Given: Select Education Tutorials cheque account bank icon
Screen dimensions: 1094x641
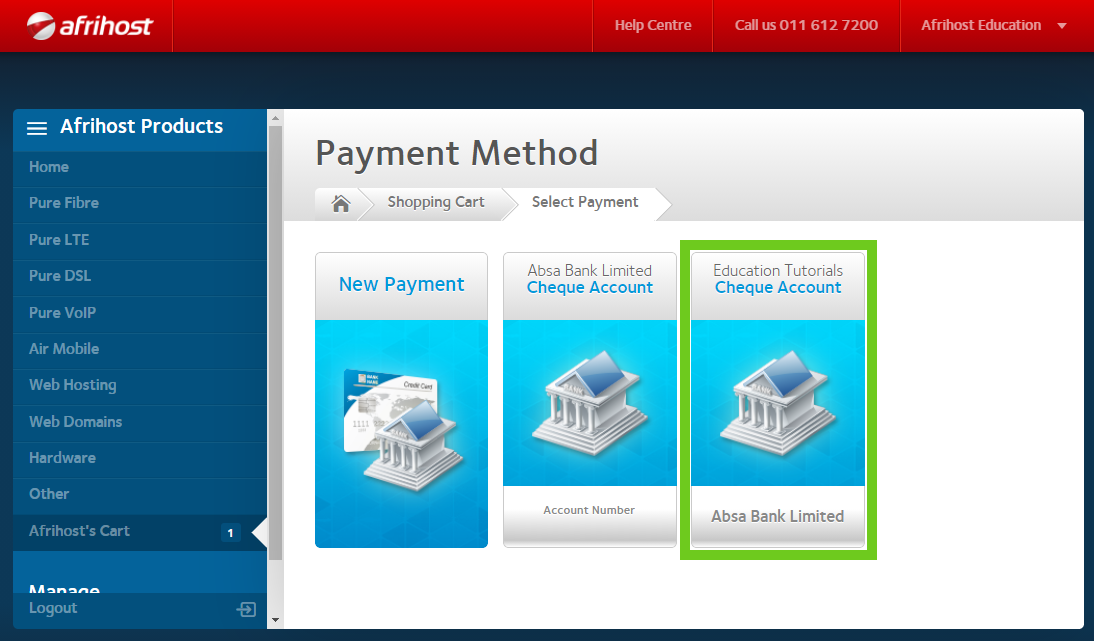Looking at the screenshot, I should (x=777, y=402).
